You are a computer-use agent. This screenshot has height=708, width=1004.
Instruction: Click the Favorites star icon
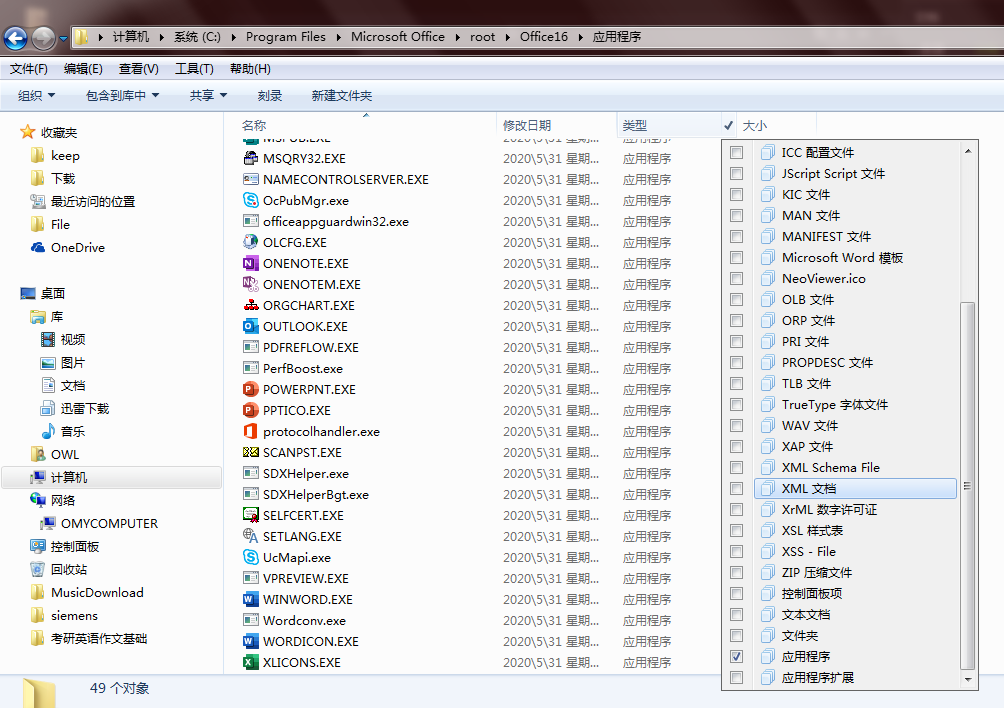point(28,132)
